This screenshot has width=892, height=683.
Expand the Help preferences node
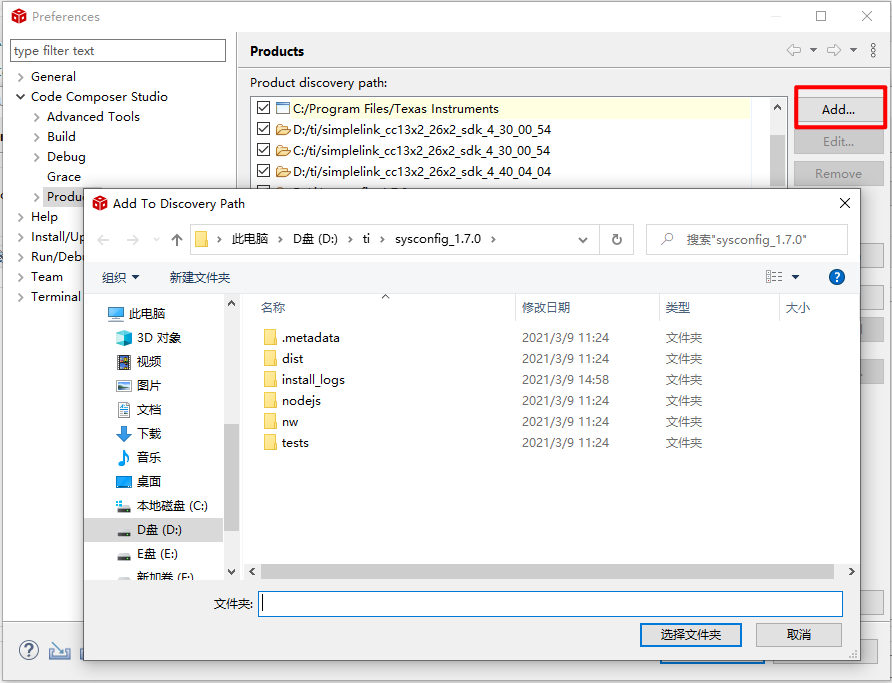coord(20,217)
